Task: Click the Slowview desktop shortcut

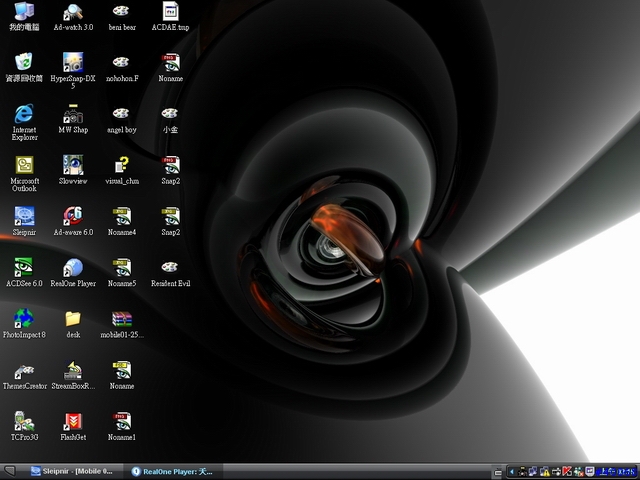Action: [x=73, y=164]
